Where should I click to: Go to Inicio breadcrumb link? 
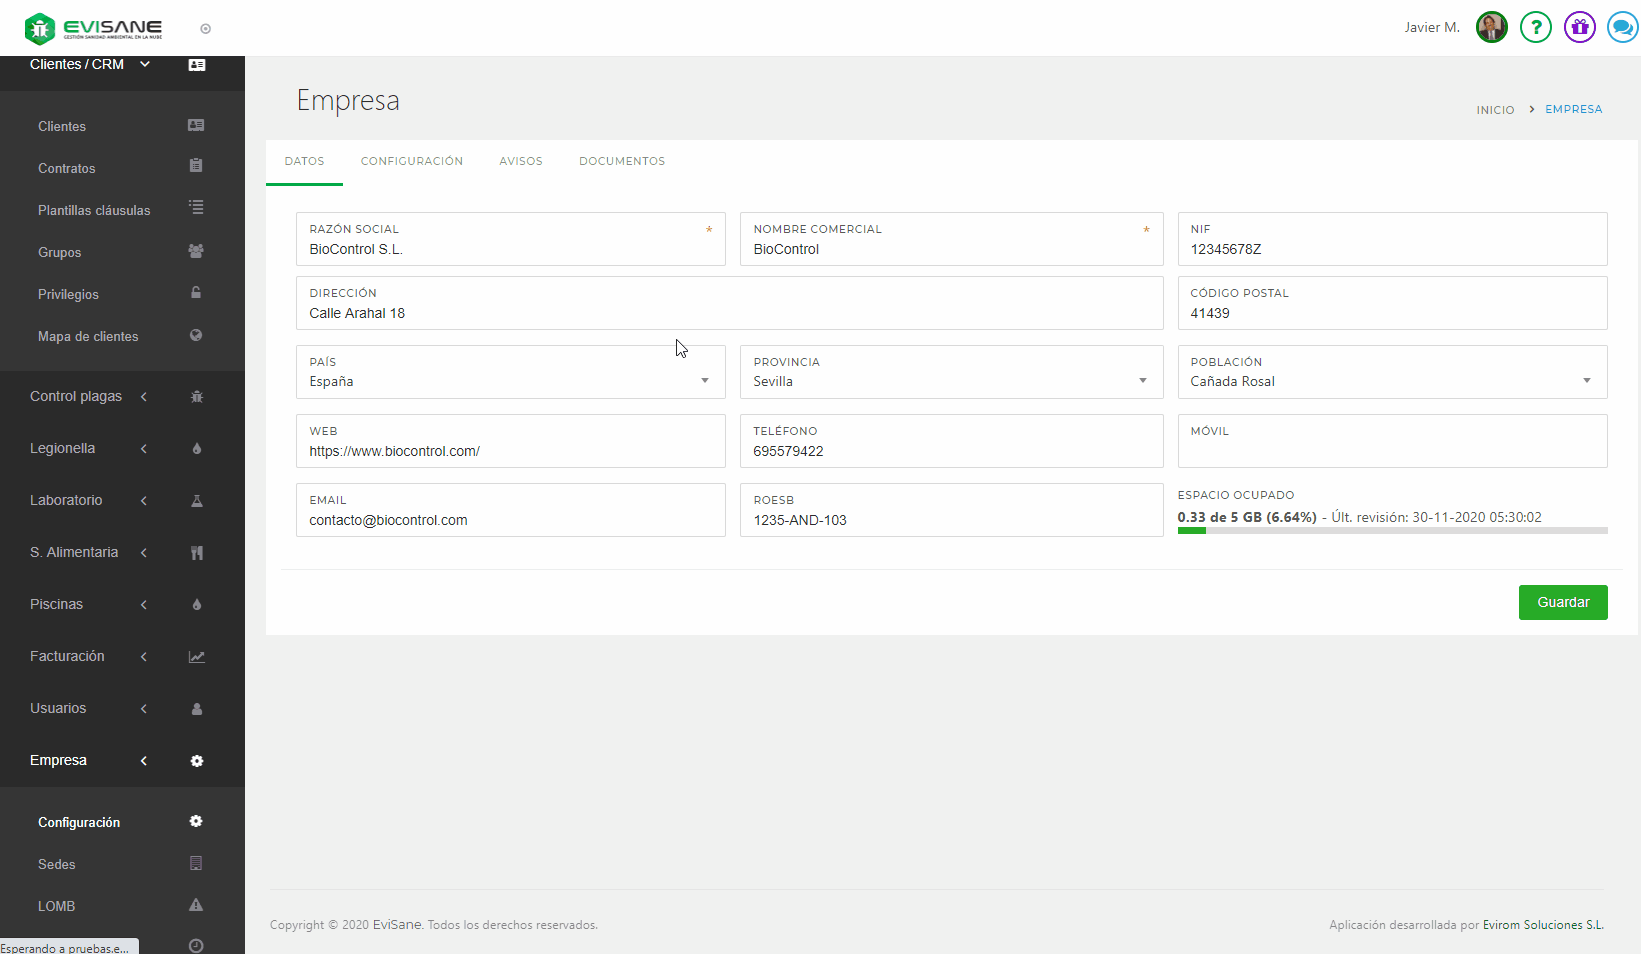point(1495,110)
